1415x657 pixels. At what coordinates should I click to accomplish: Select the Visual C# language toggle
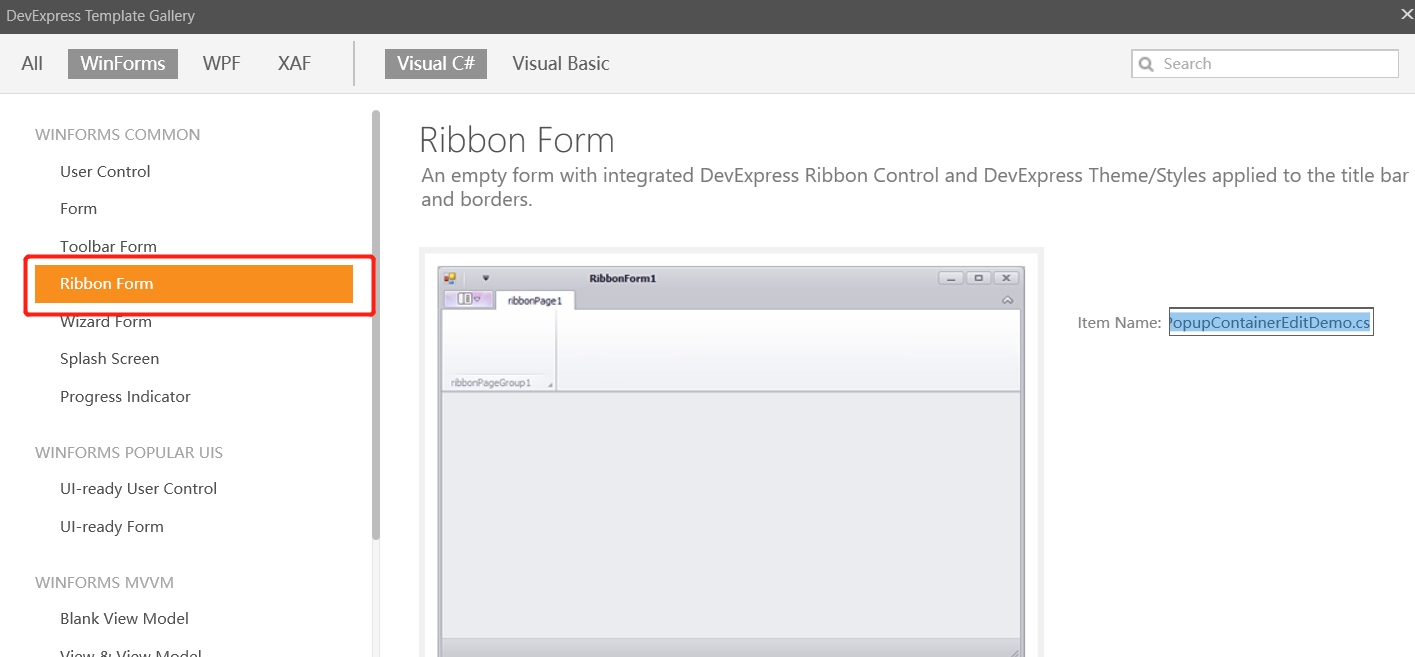(436, 63)
